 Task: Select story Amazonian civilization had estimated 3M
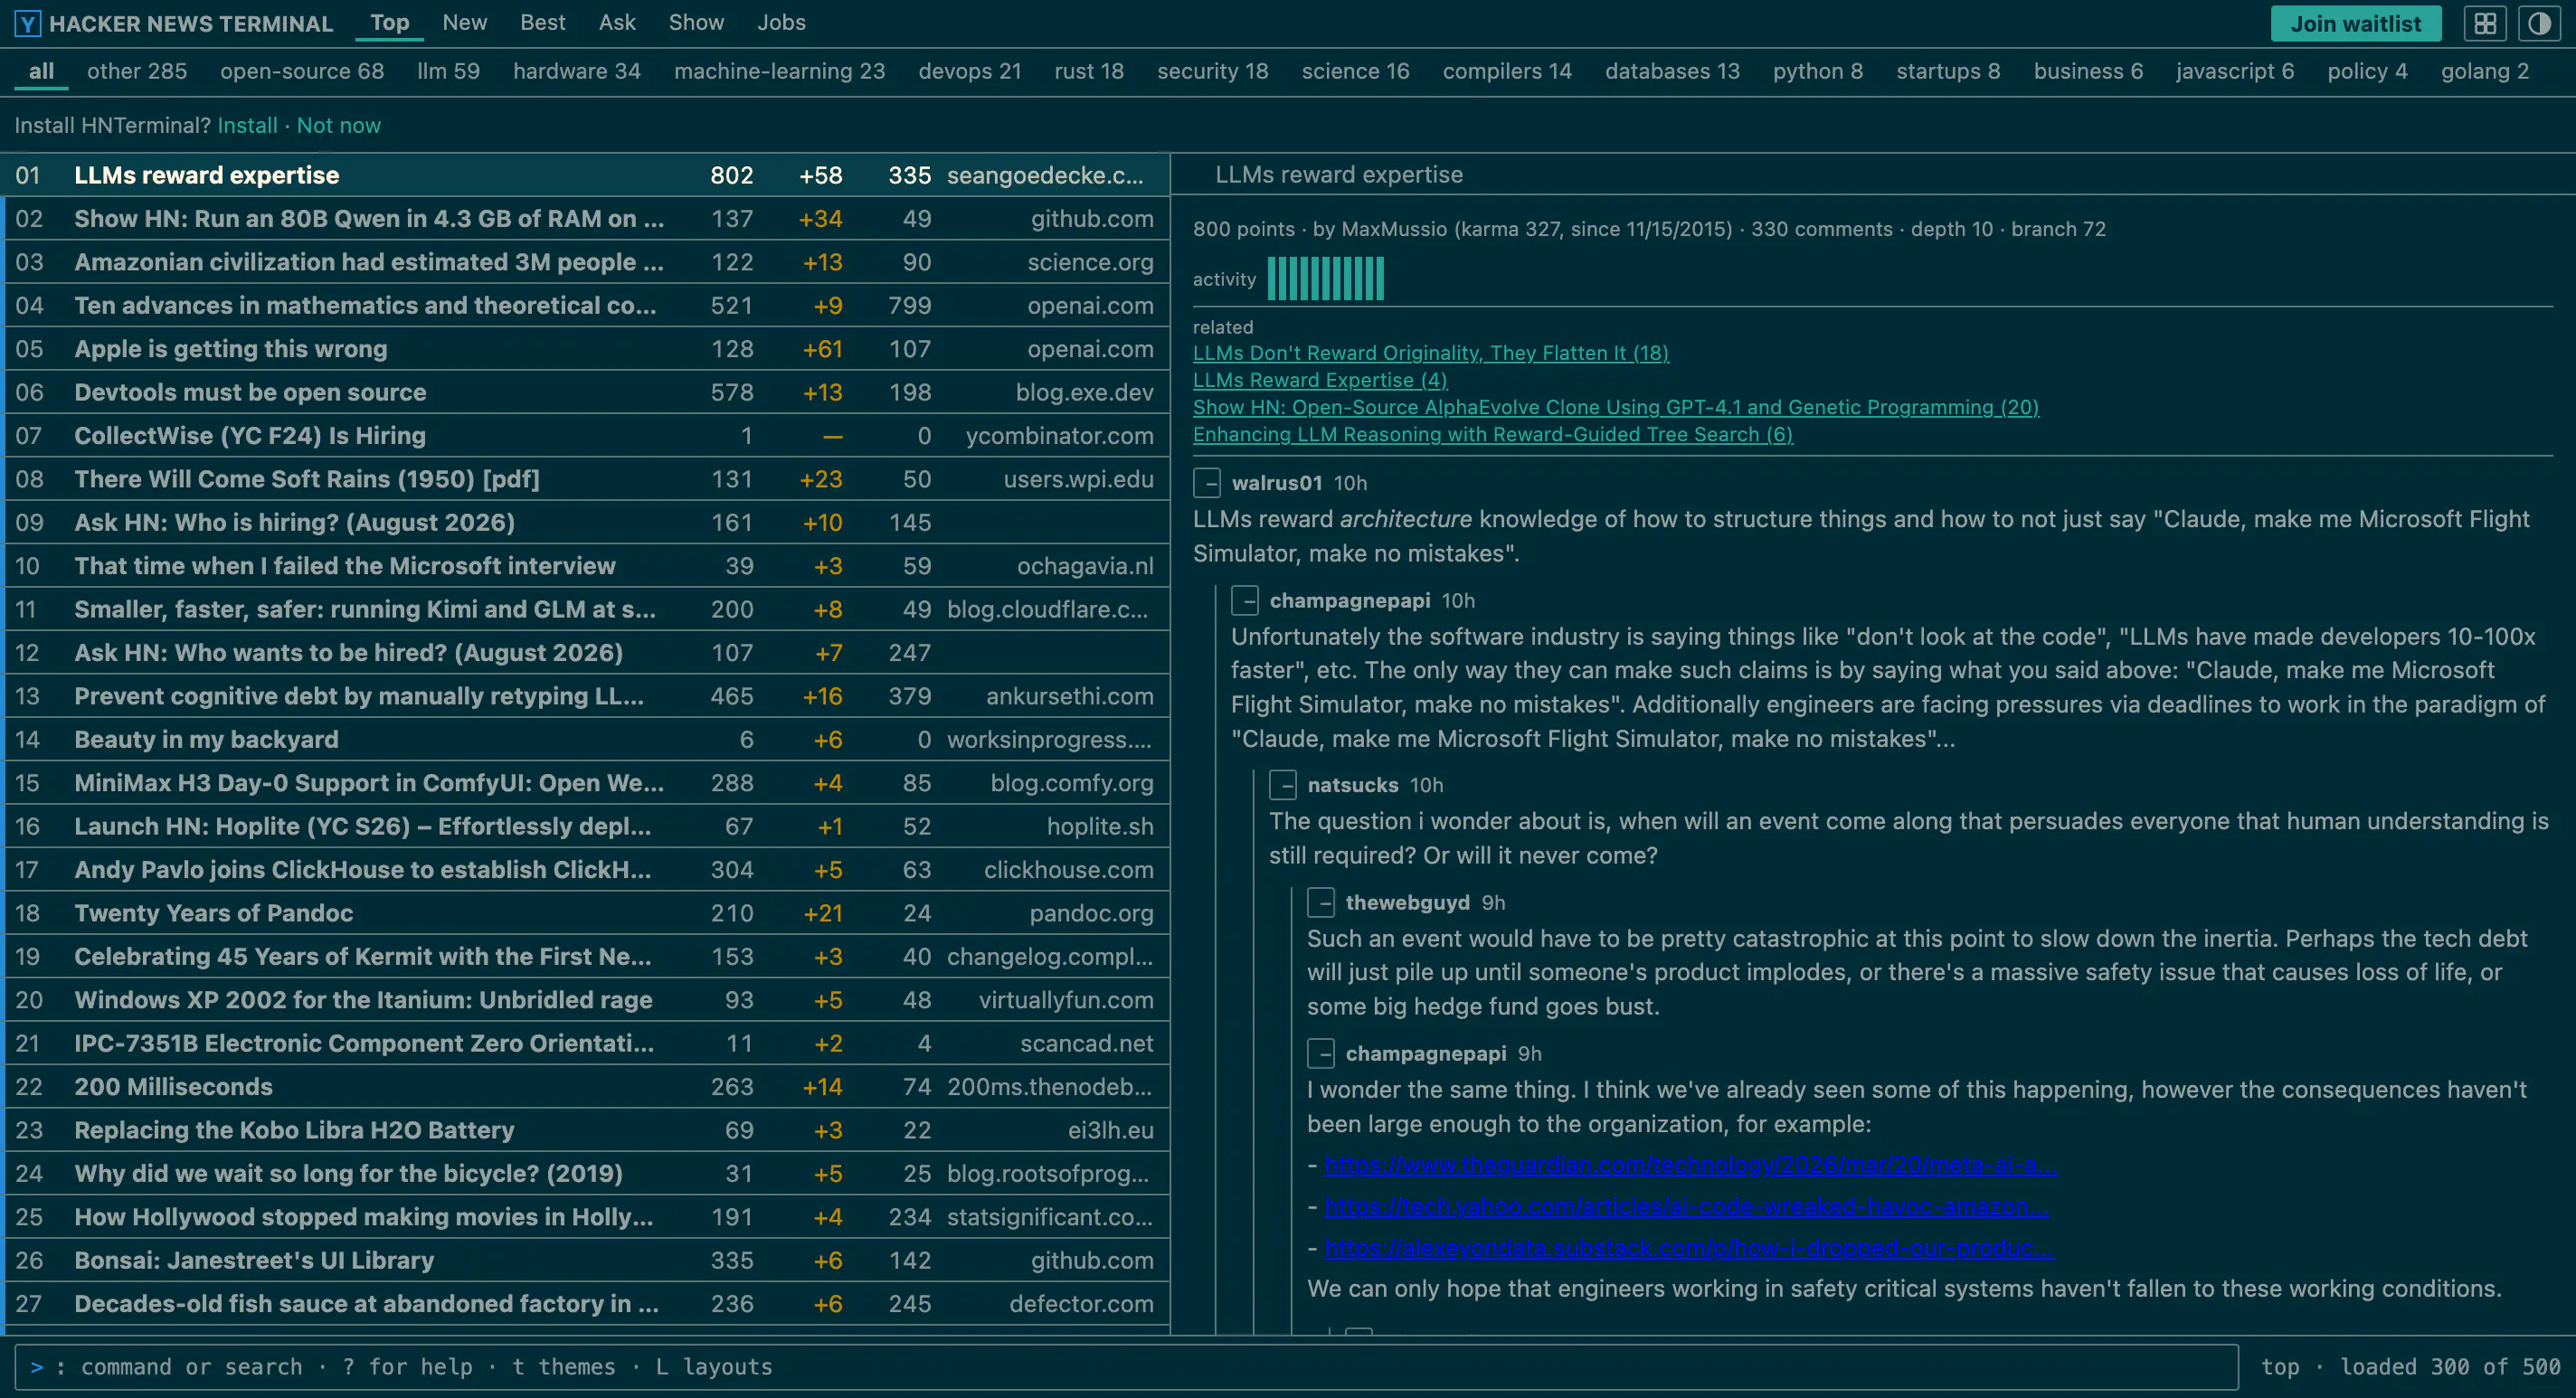pos(585,262)
